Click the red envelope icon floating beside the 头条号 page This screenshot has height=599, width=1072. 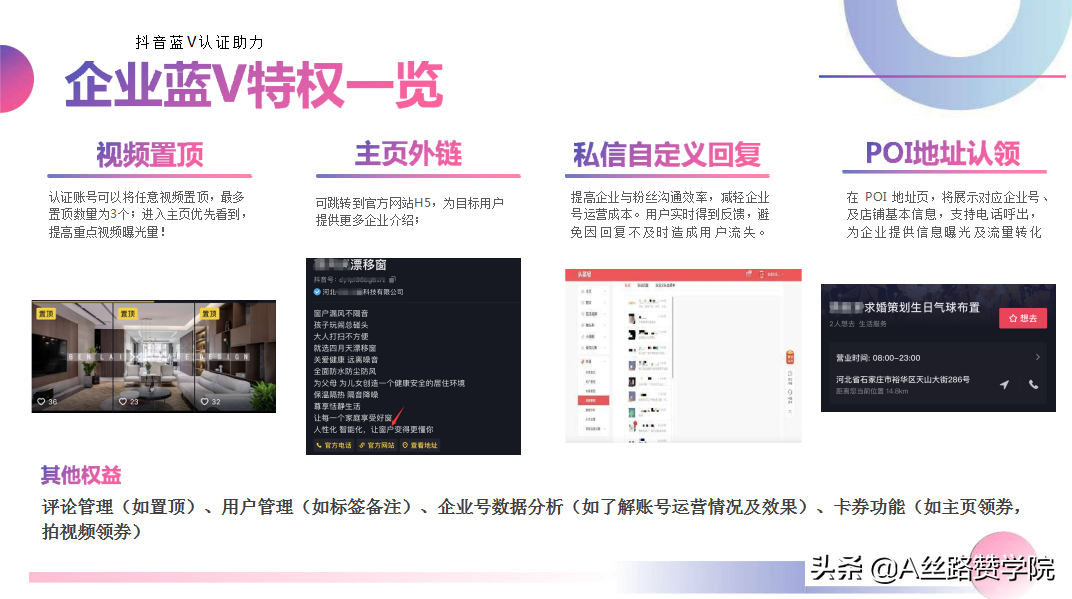click(x=790, y=357)
